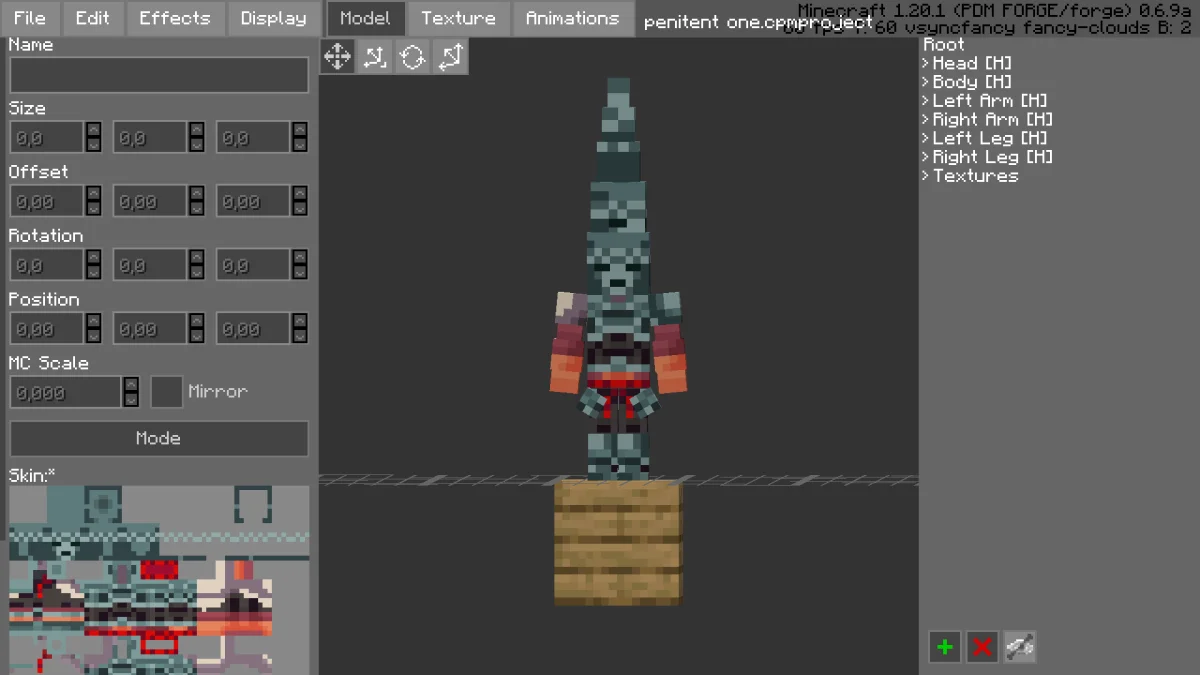1200x675 pixels.
Task: Select the Root tree entry
Action: [944, 45]
